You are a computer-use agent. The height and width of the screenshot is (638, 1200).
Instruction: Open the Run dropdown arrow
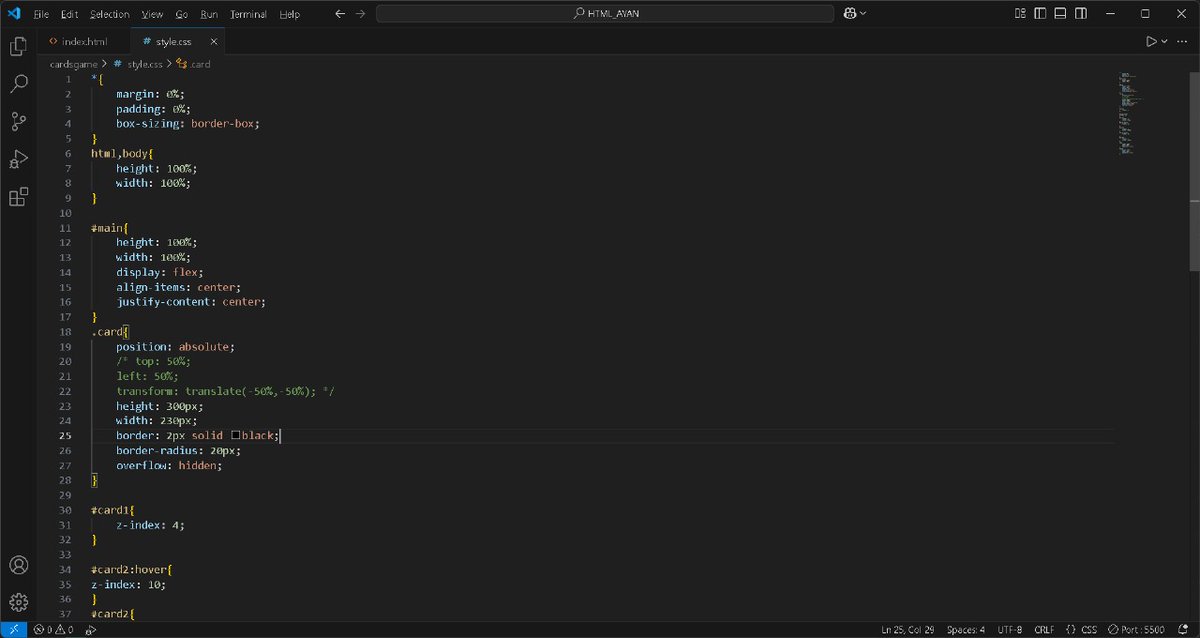(1164, 42)
